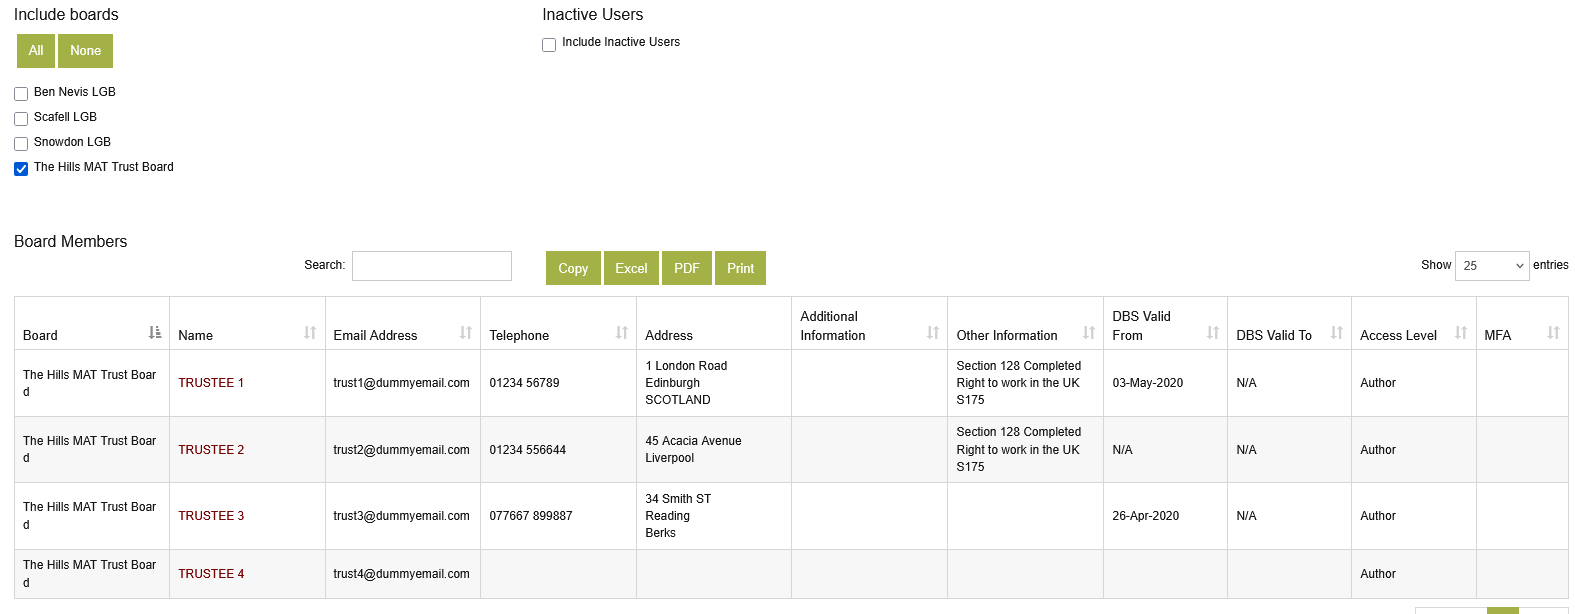Open the Show entries dropdown
The width and height of the screenshot is (1575, 614).
1491,266
